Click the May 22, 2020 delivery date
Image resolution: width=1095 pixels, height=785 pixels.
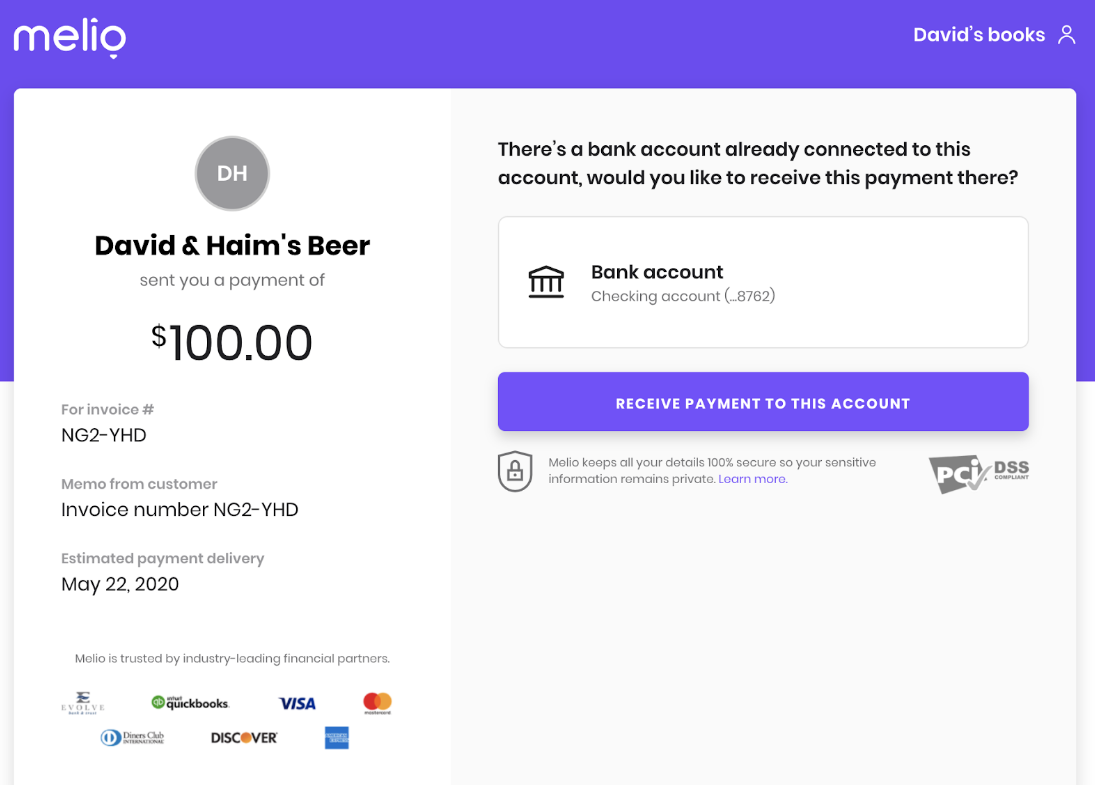(120, 584)
